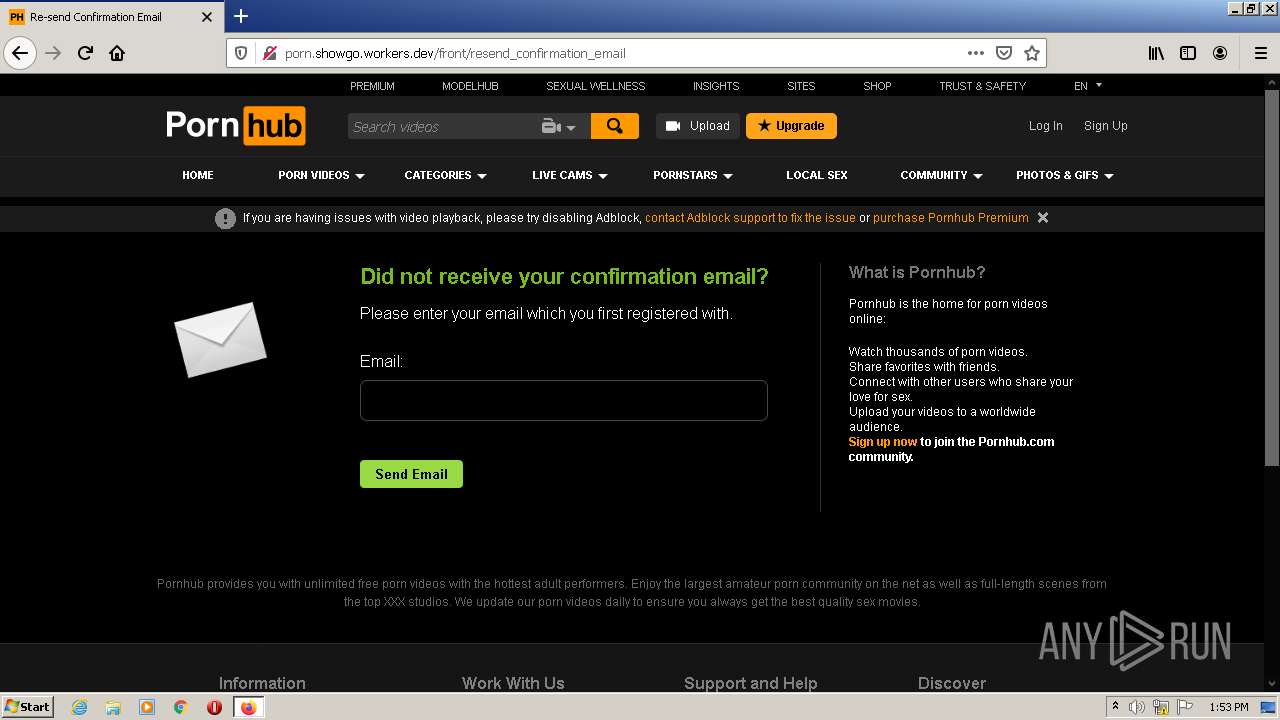This screenshot has width=1280, height=720.
Task: Click the Upload button
Action: click(x=698, y=126)
